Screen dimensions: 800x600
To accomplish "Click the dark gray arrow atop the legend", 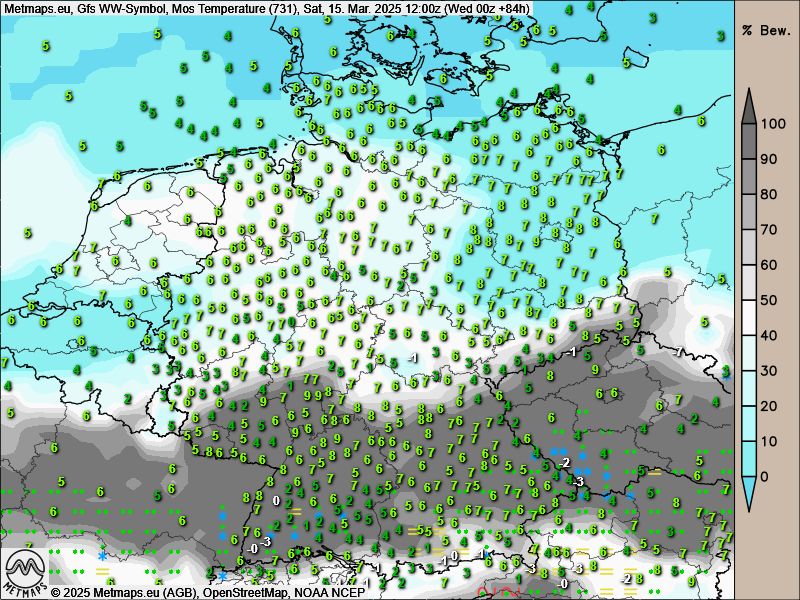I will [749, 104].
